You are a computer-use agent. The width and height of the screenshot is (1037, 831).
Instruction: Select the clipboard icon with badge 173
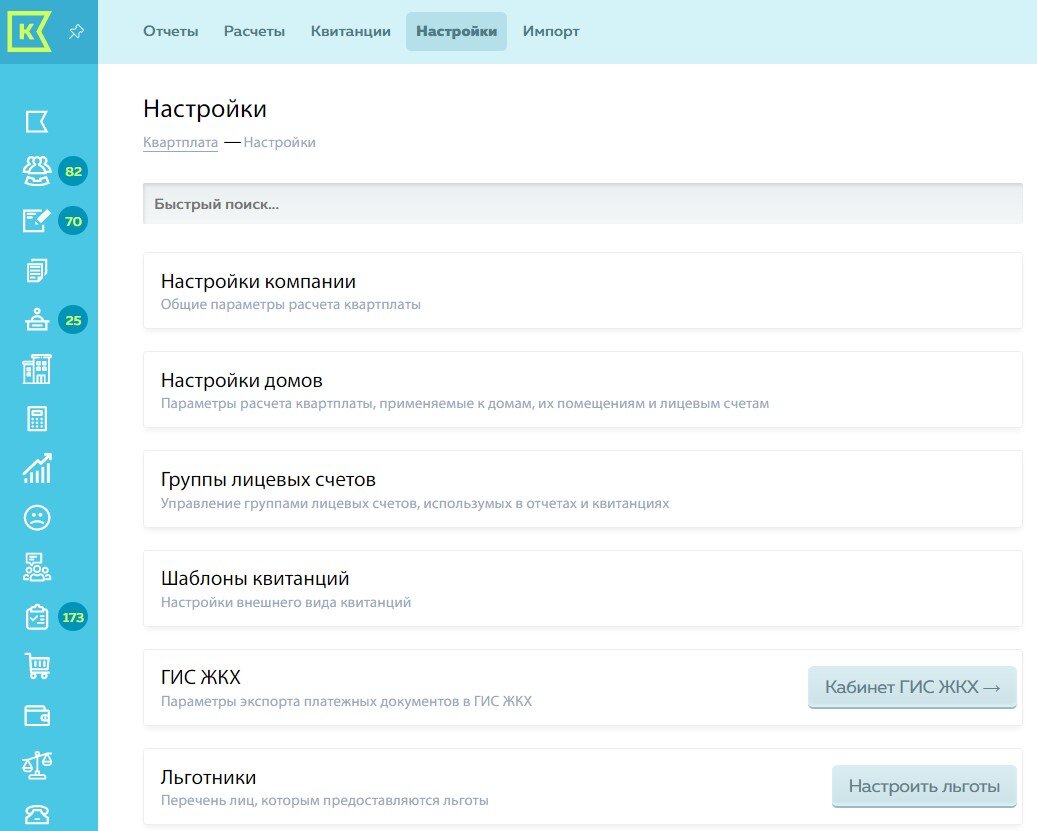pyautogui.click(x=36, y=617)
